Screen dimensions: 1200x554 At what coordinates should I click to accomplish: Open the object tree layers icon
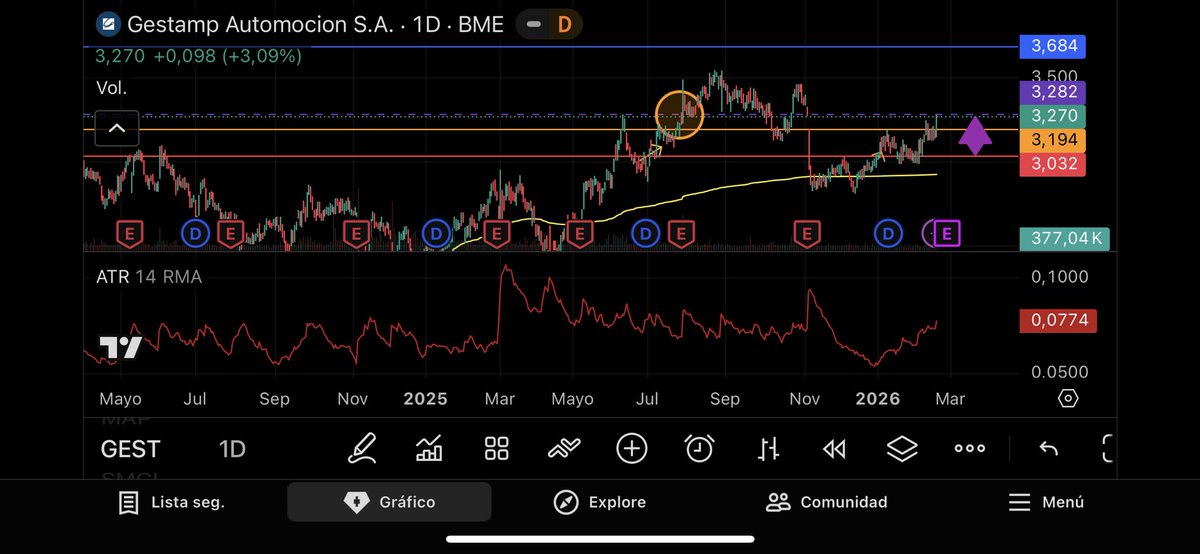902,449
